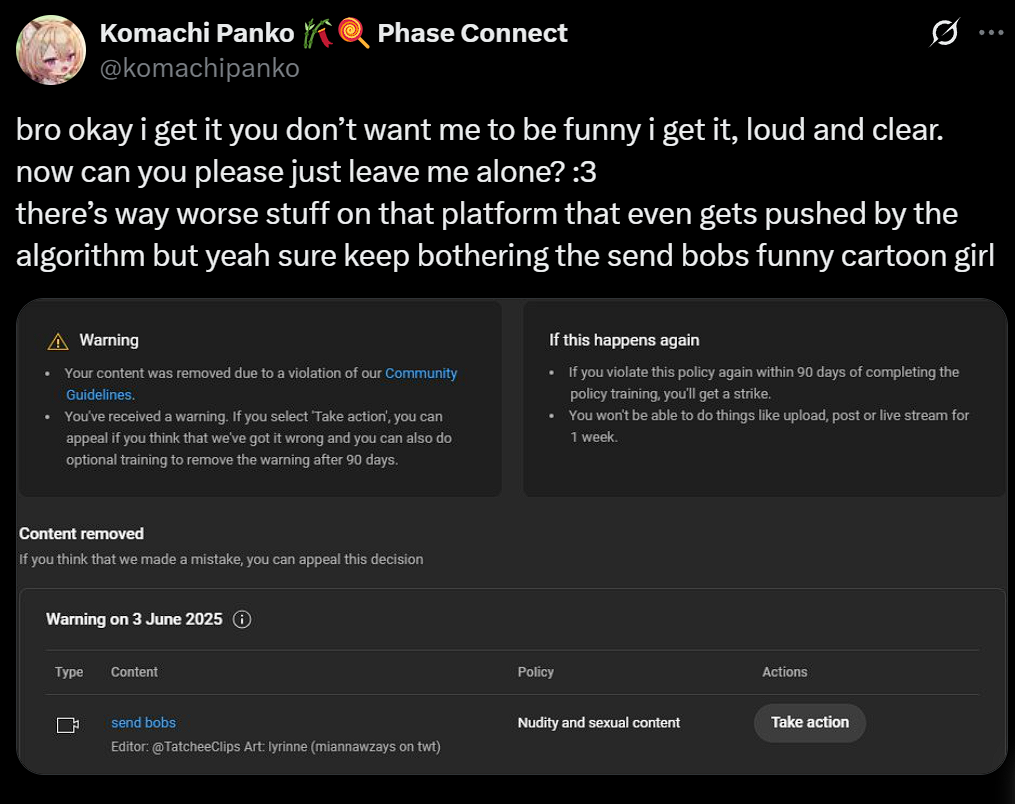1015x804 pixels.
Task: Click the Content column header
Action: coord(134,672)
